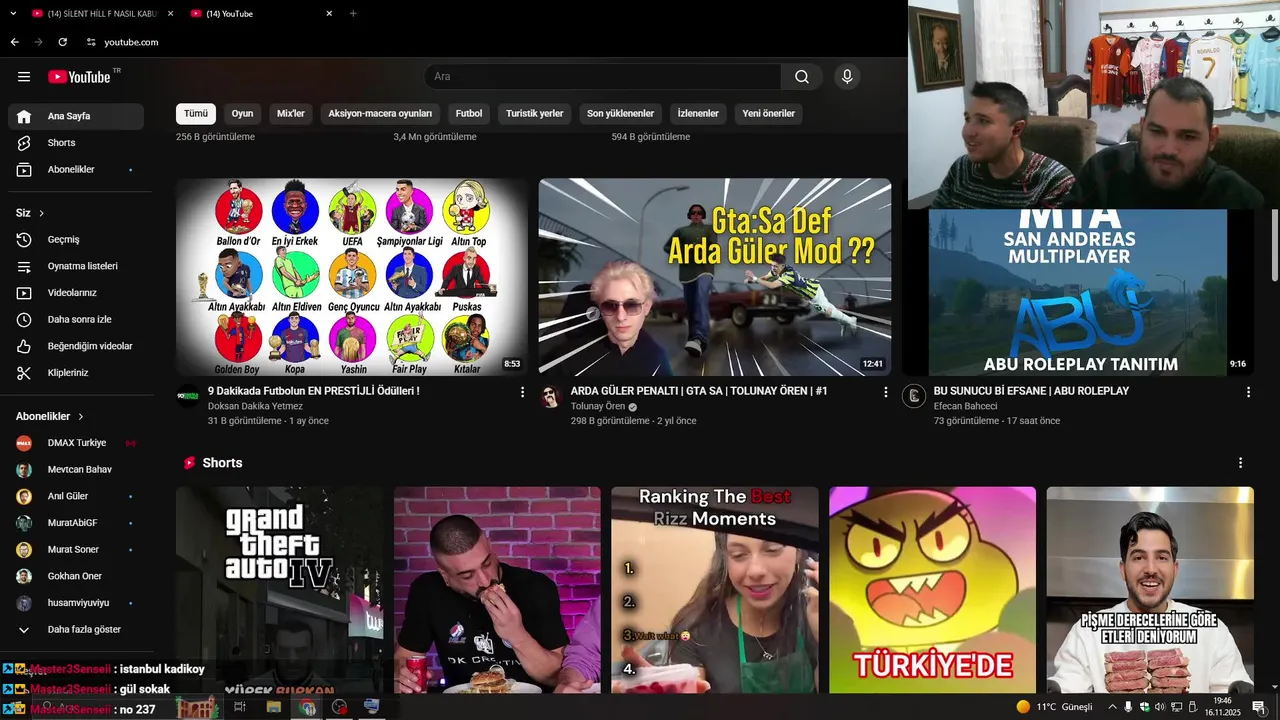1280x720 pixels.
Task: Open Tolunay Ören channel avatar
Action: [551, 396]
